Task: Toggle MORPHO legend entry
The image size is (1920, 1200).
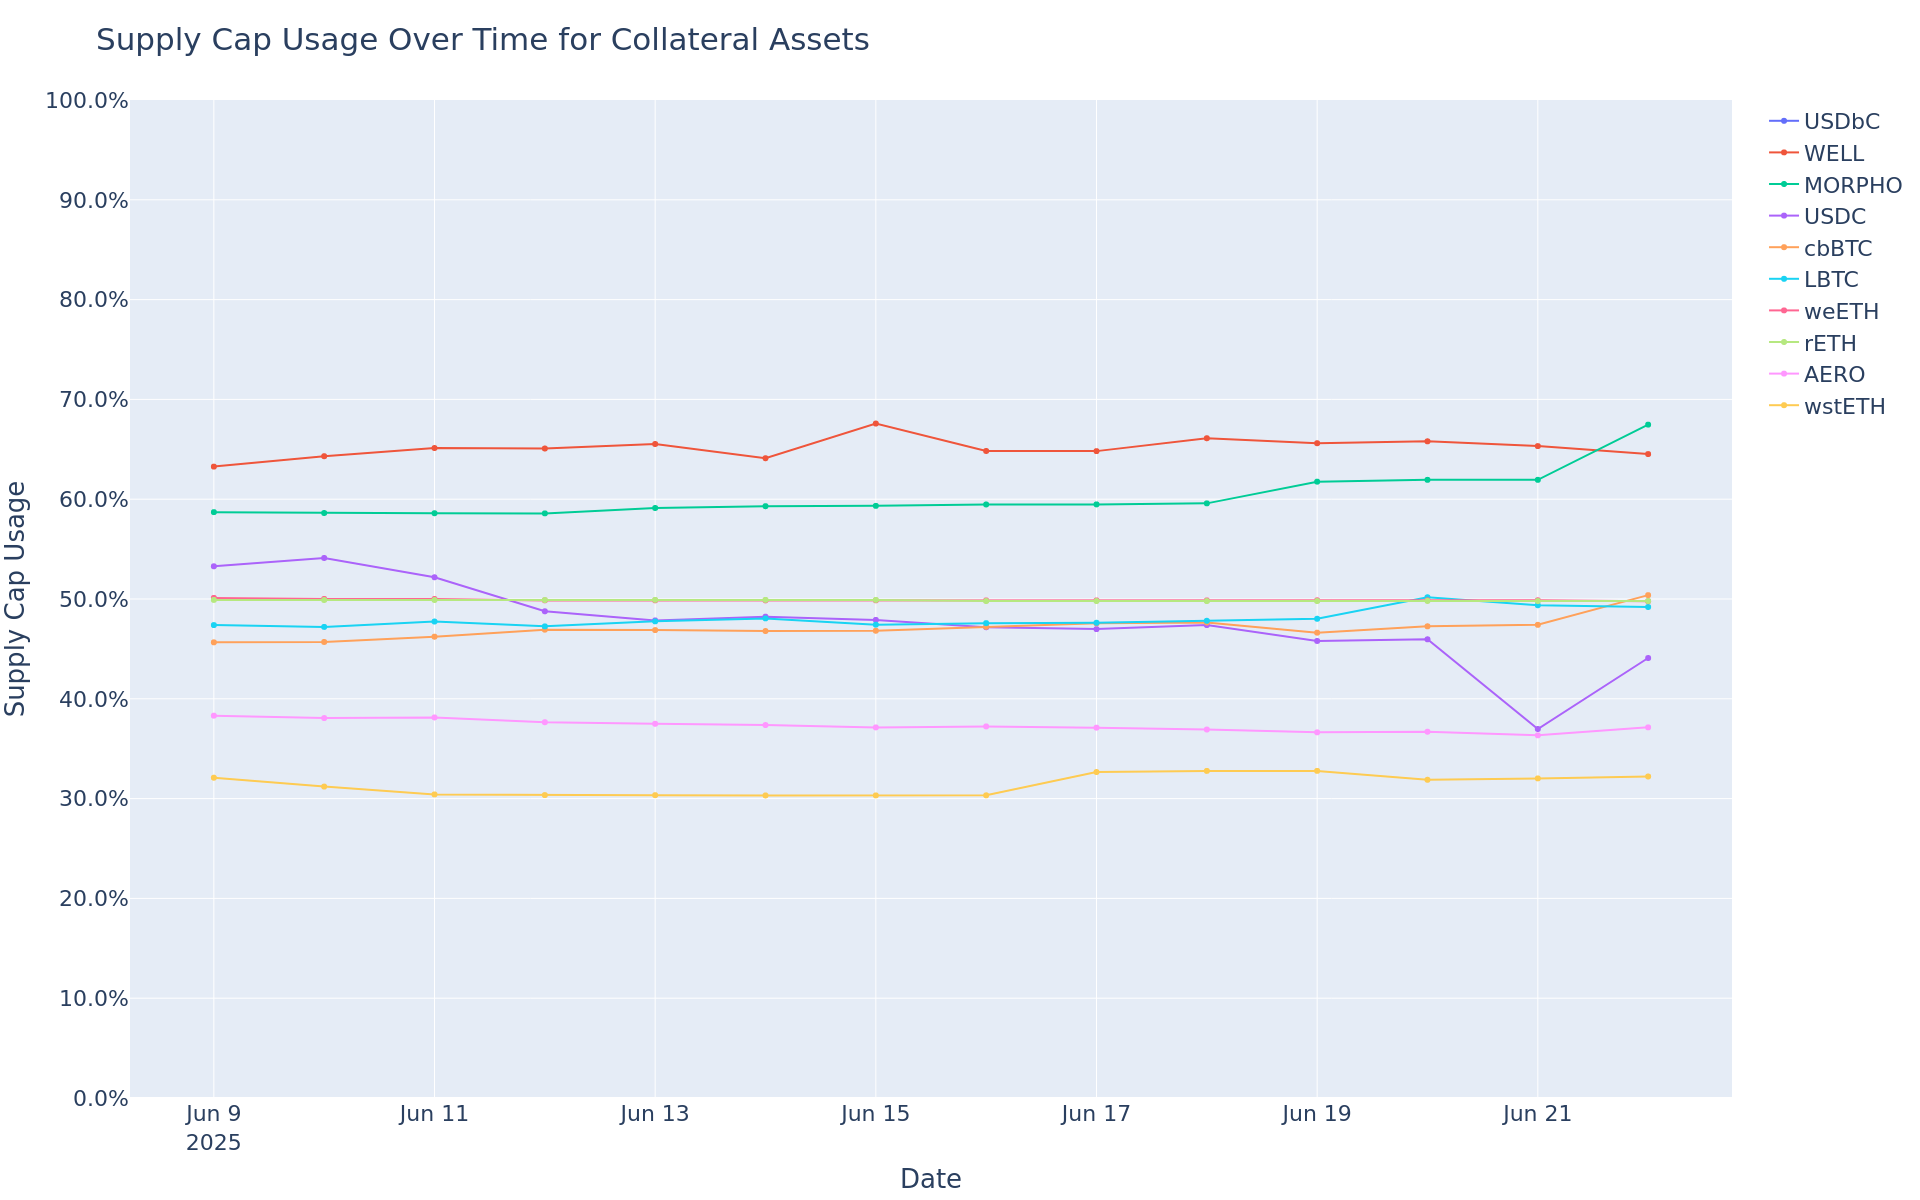Action: tap(1852, 186)
